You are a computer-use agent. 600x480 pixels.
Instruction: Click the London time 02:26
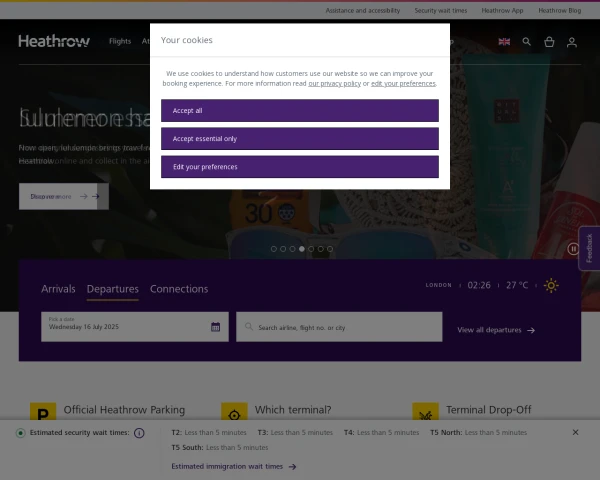point(479,286)
